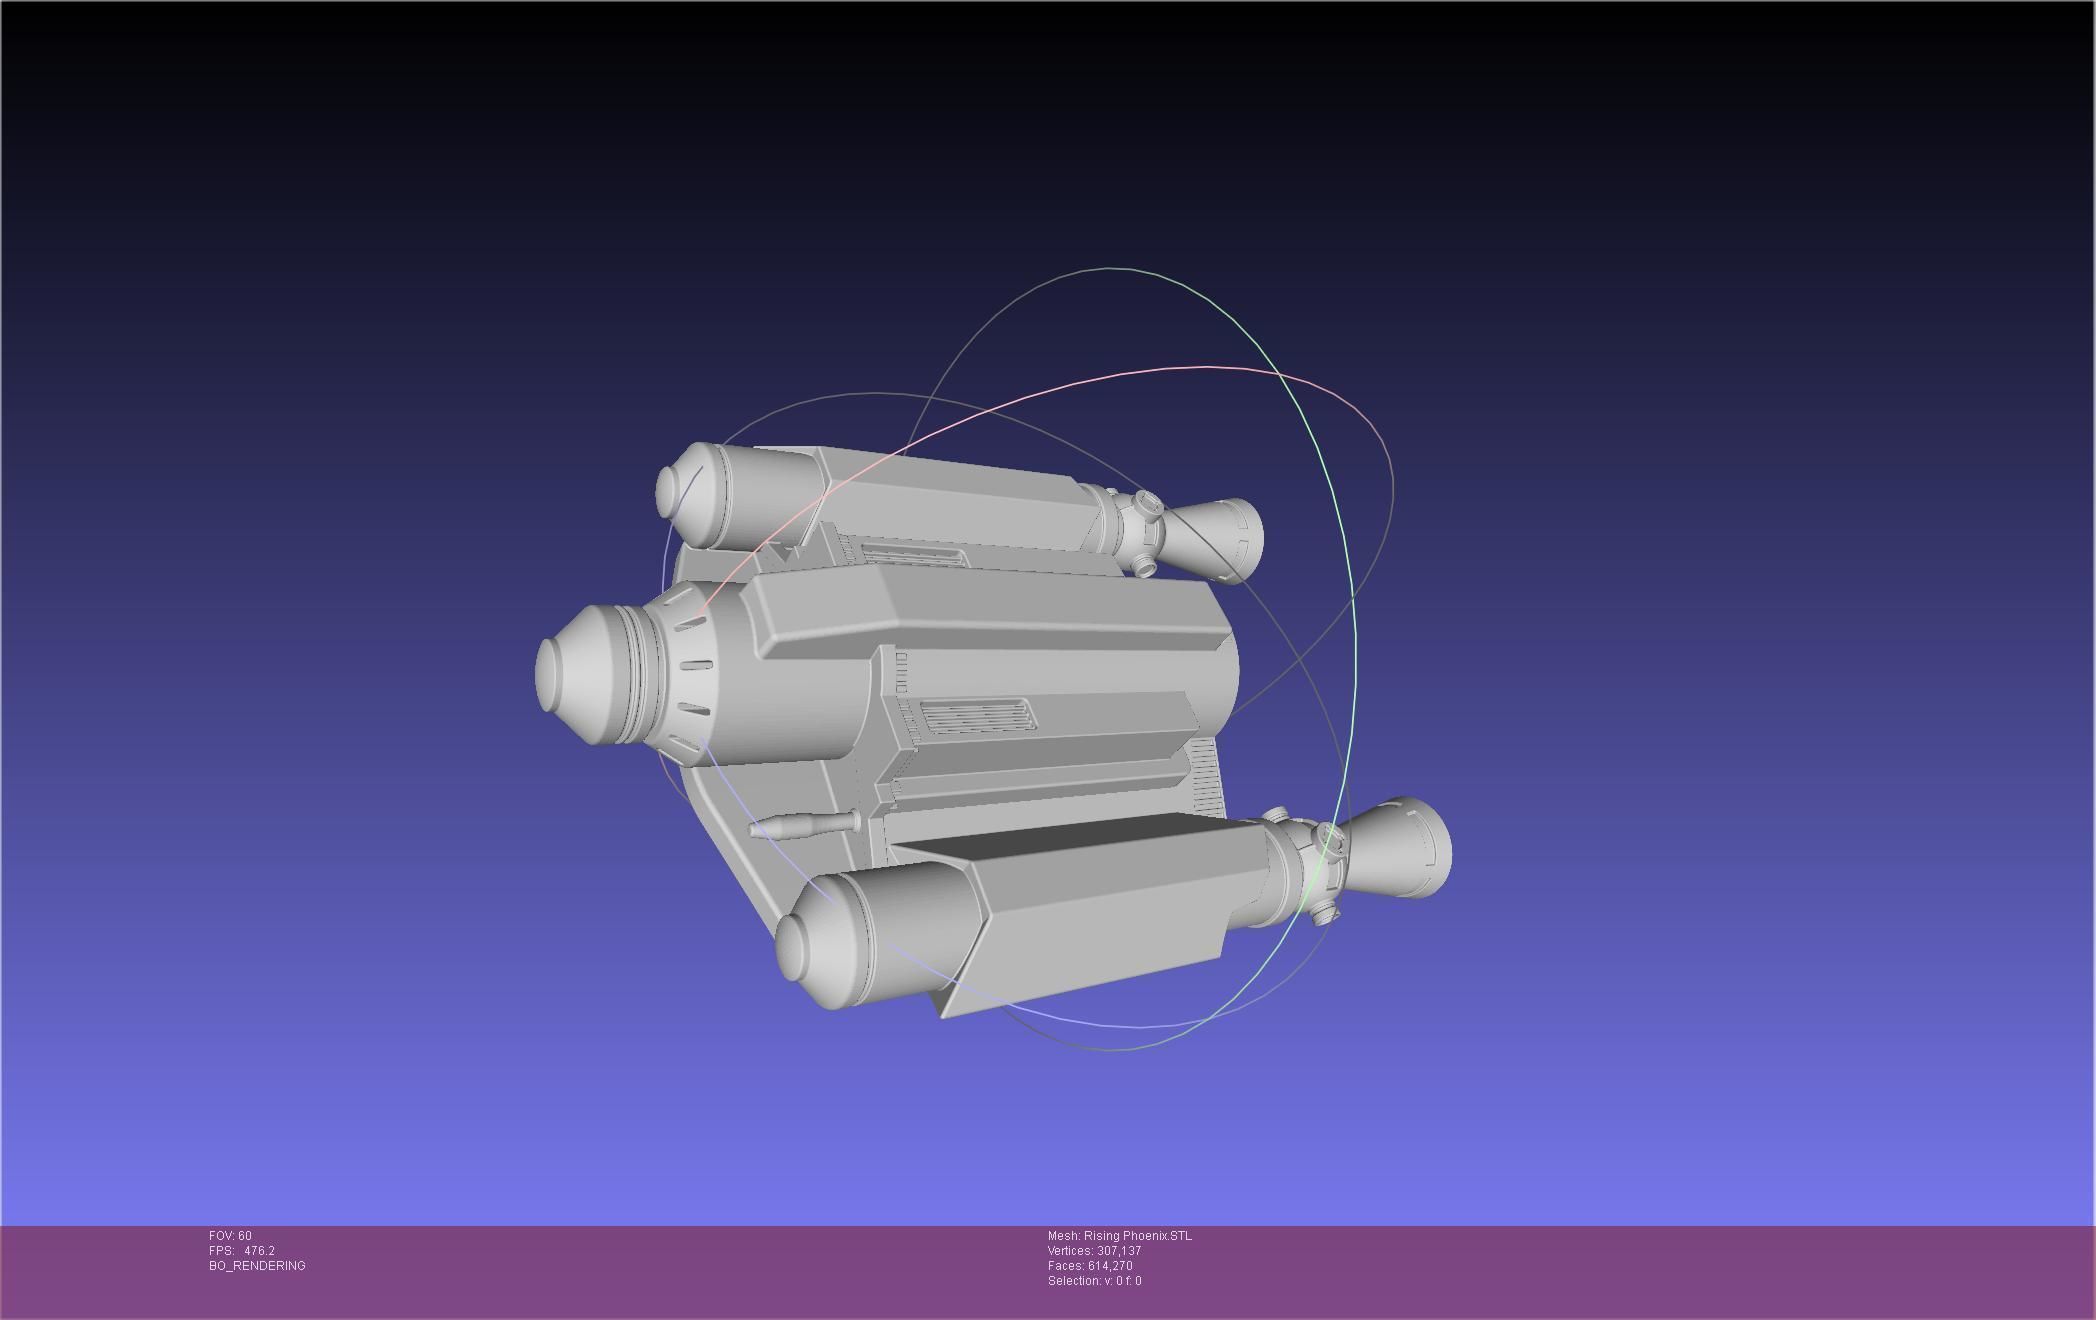Viewport: 2096px width, 1320px height.
Task: Click the upper right engine nozzle of the model
Action: coord(1213,540)
